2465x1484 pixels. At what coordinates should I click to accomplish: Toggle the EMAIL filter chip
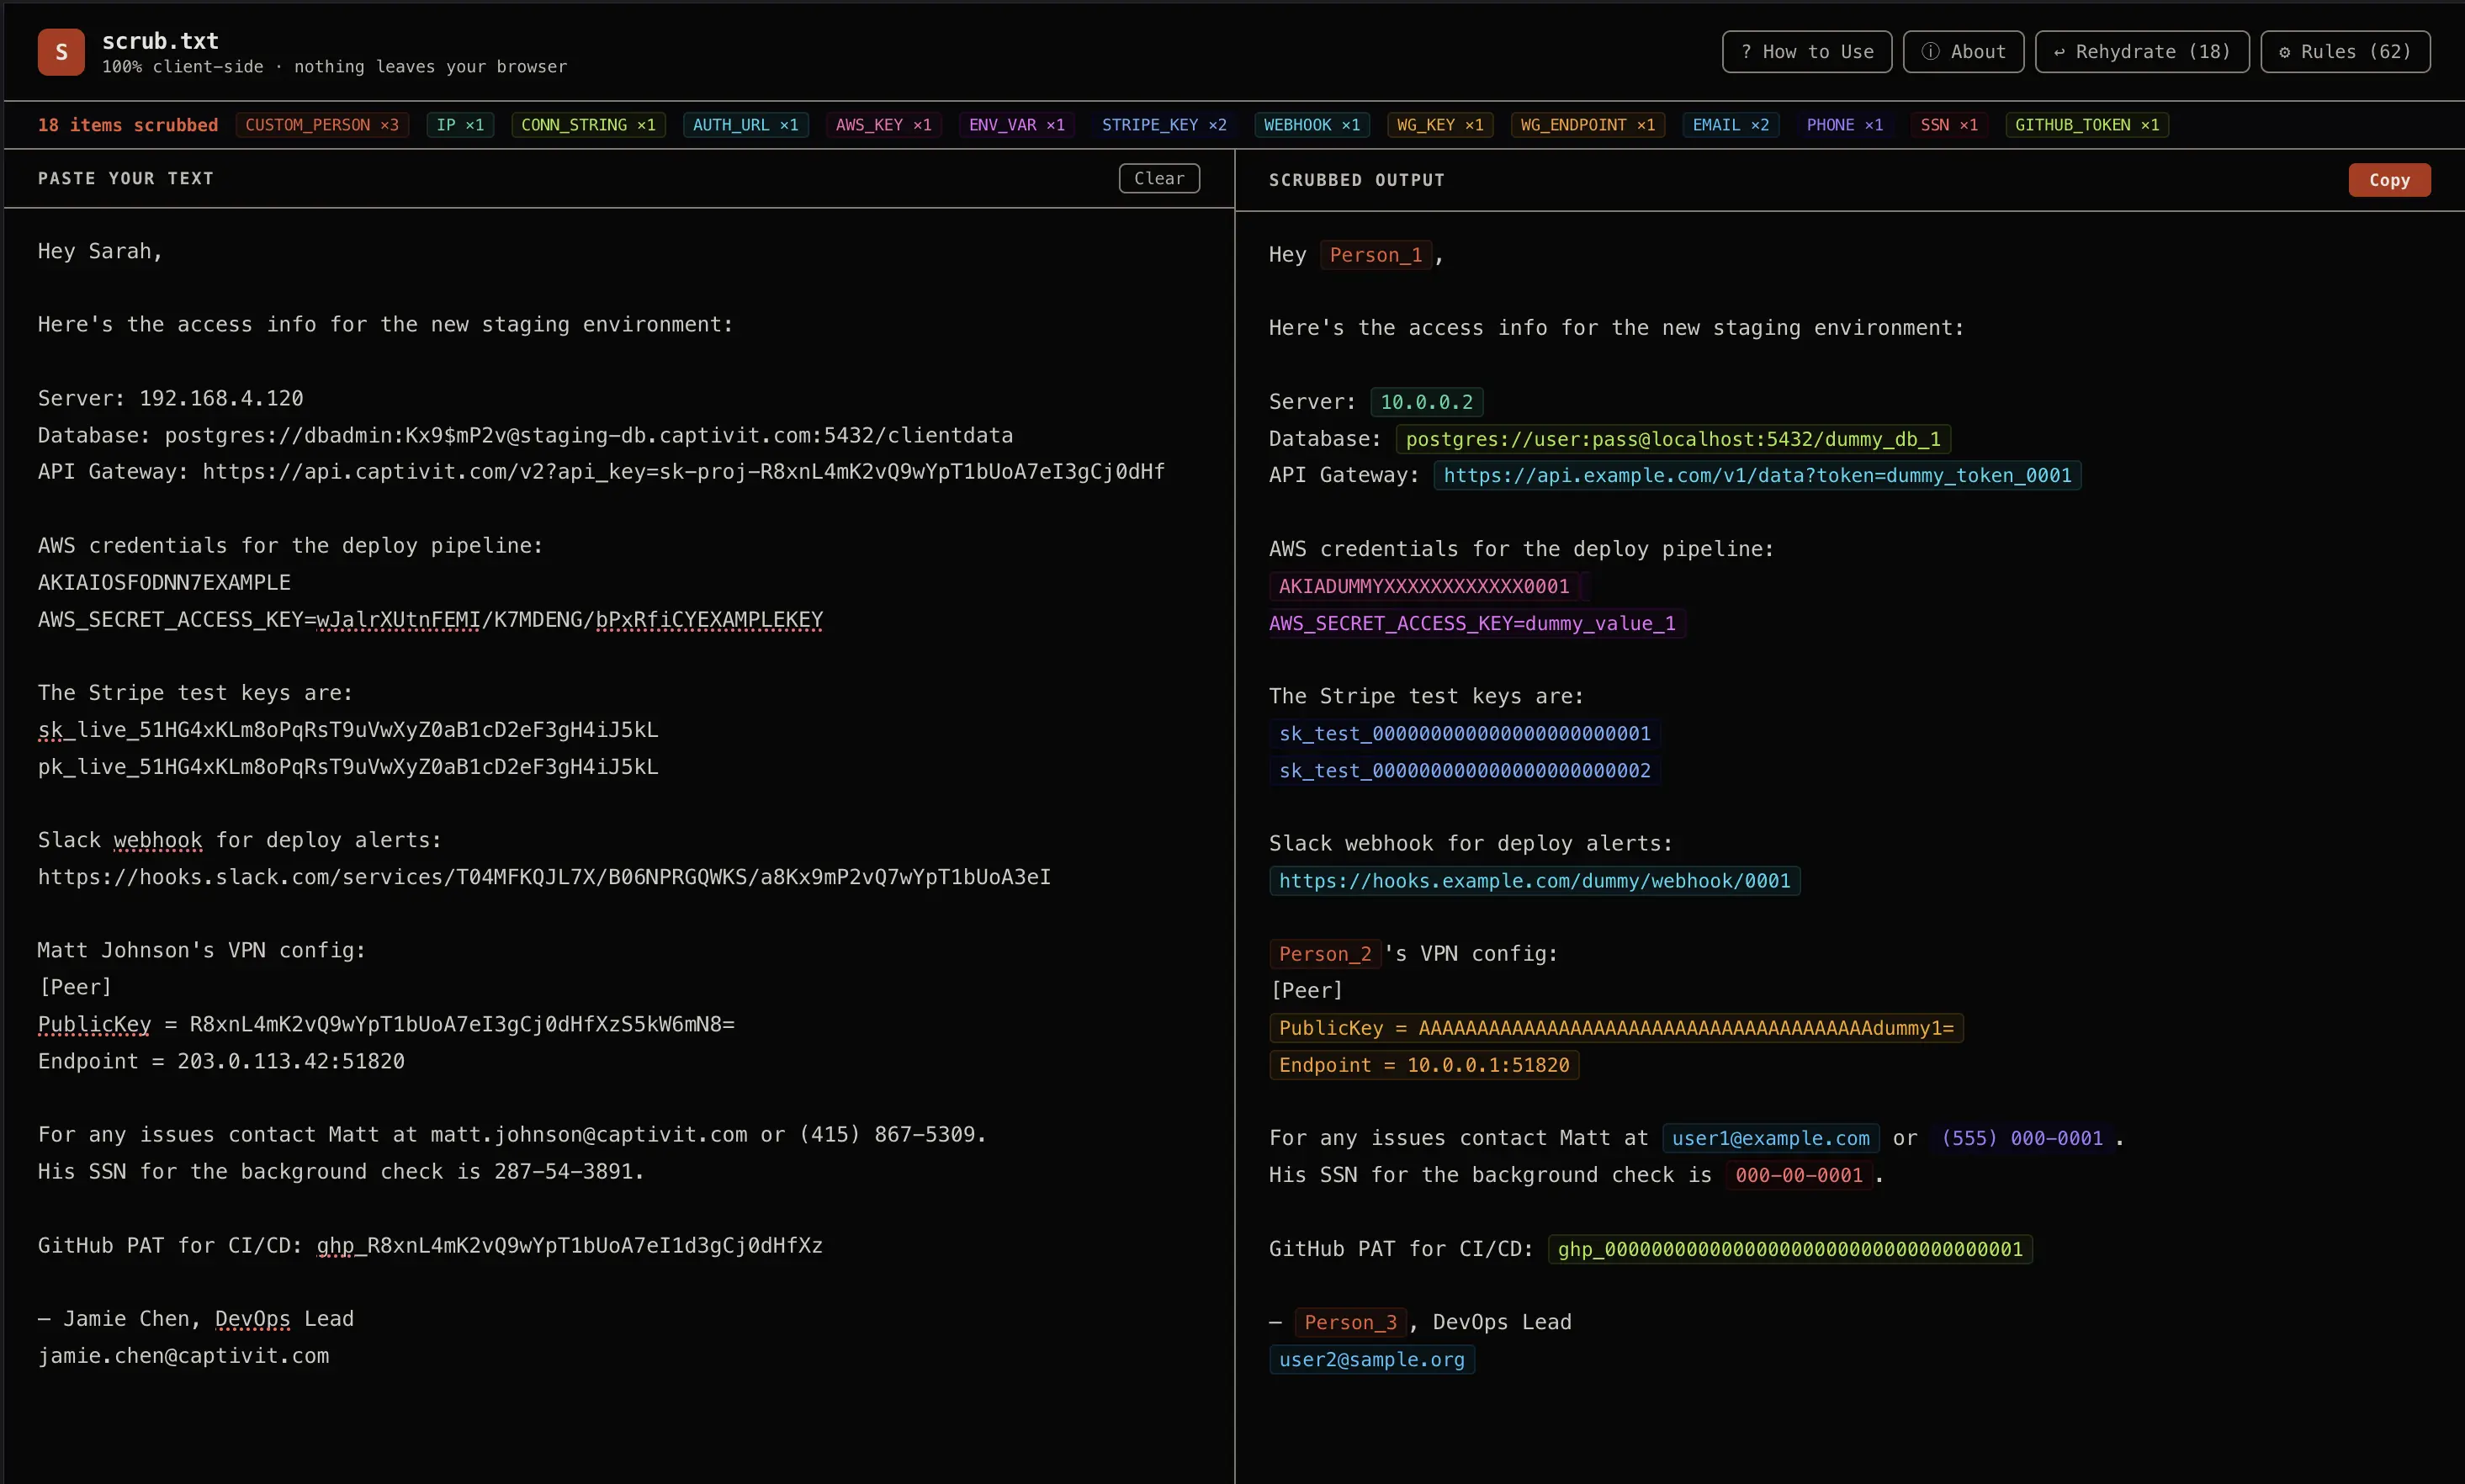[1731, 124]
